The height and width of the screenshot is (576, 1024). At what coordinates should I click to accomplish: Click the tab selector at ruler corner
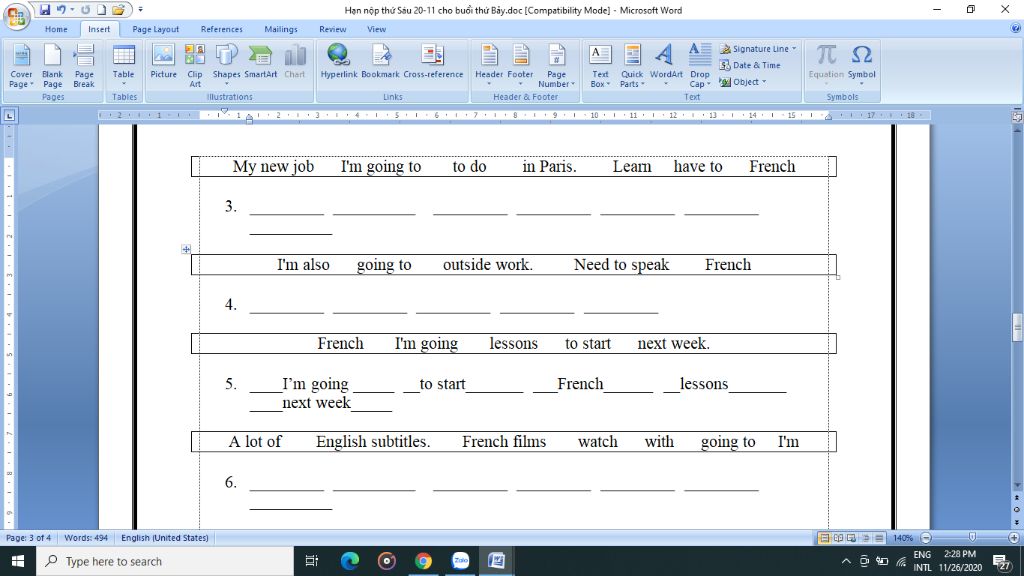(9, 116)
